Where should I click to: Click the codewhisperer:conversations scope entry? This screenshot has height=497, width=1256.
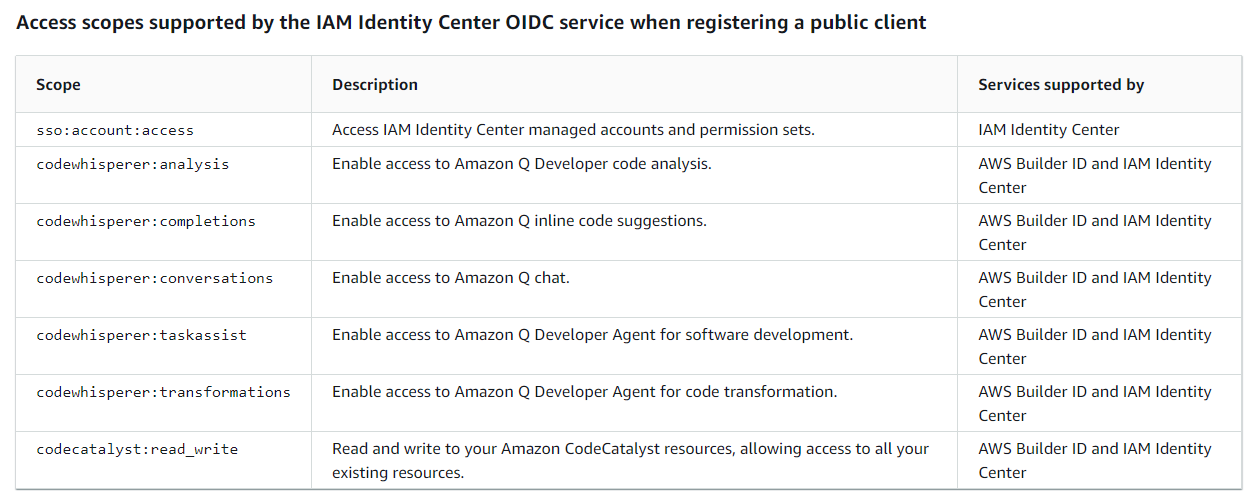pyautogui.click(x=154, y=278)
